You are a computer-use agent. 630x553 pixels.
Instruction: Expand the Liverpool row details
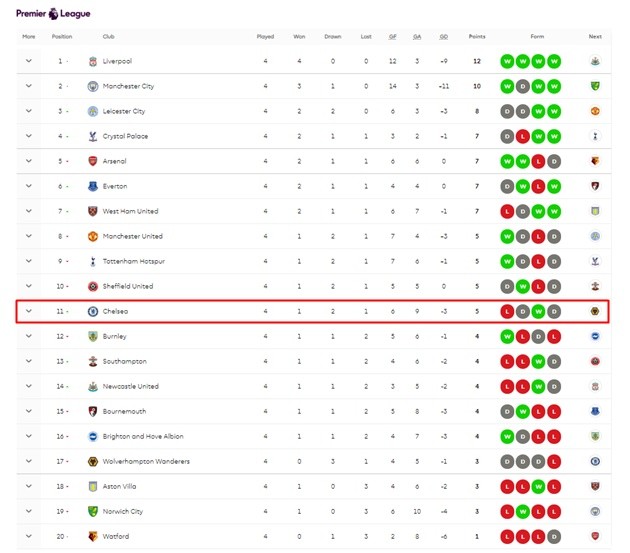(x=28, y=61)
